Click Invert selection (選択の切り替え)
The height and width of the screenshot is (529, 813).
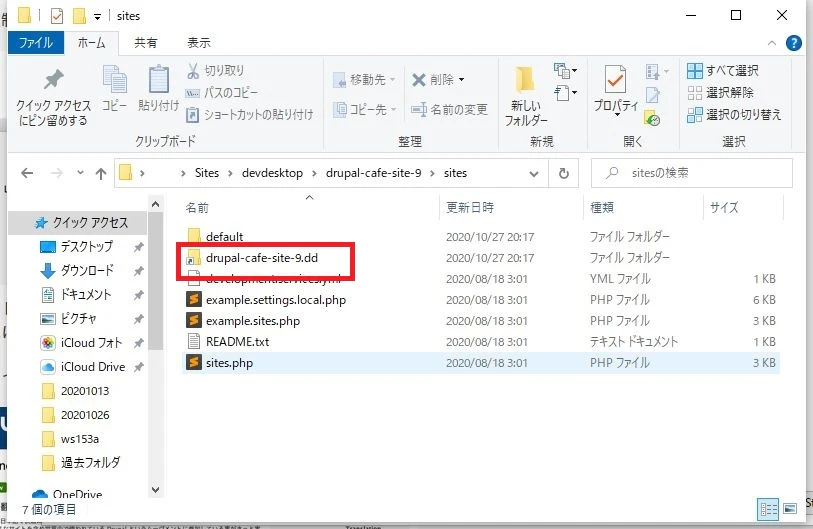(x=734, y=115)
